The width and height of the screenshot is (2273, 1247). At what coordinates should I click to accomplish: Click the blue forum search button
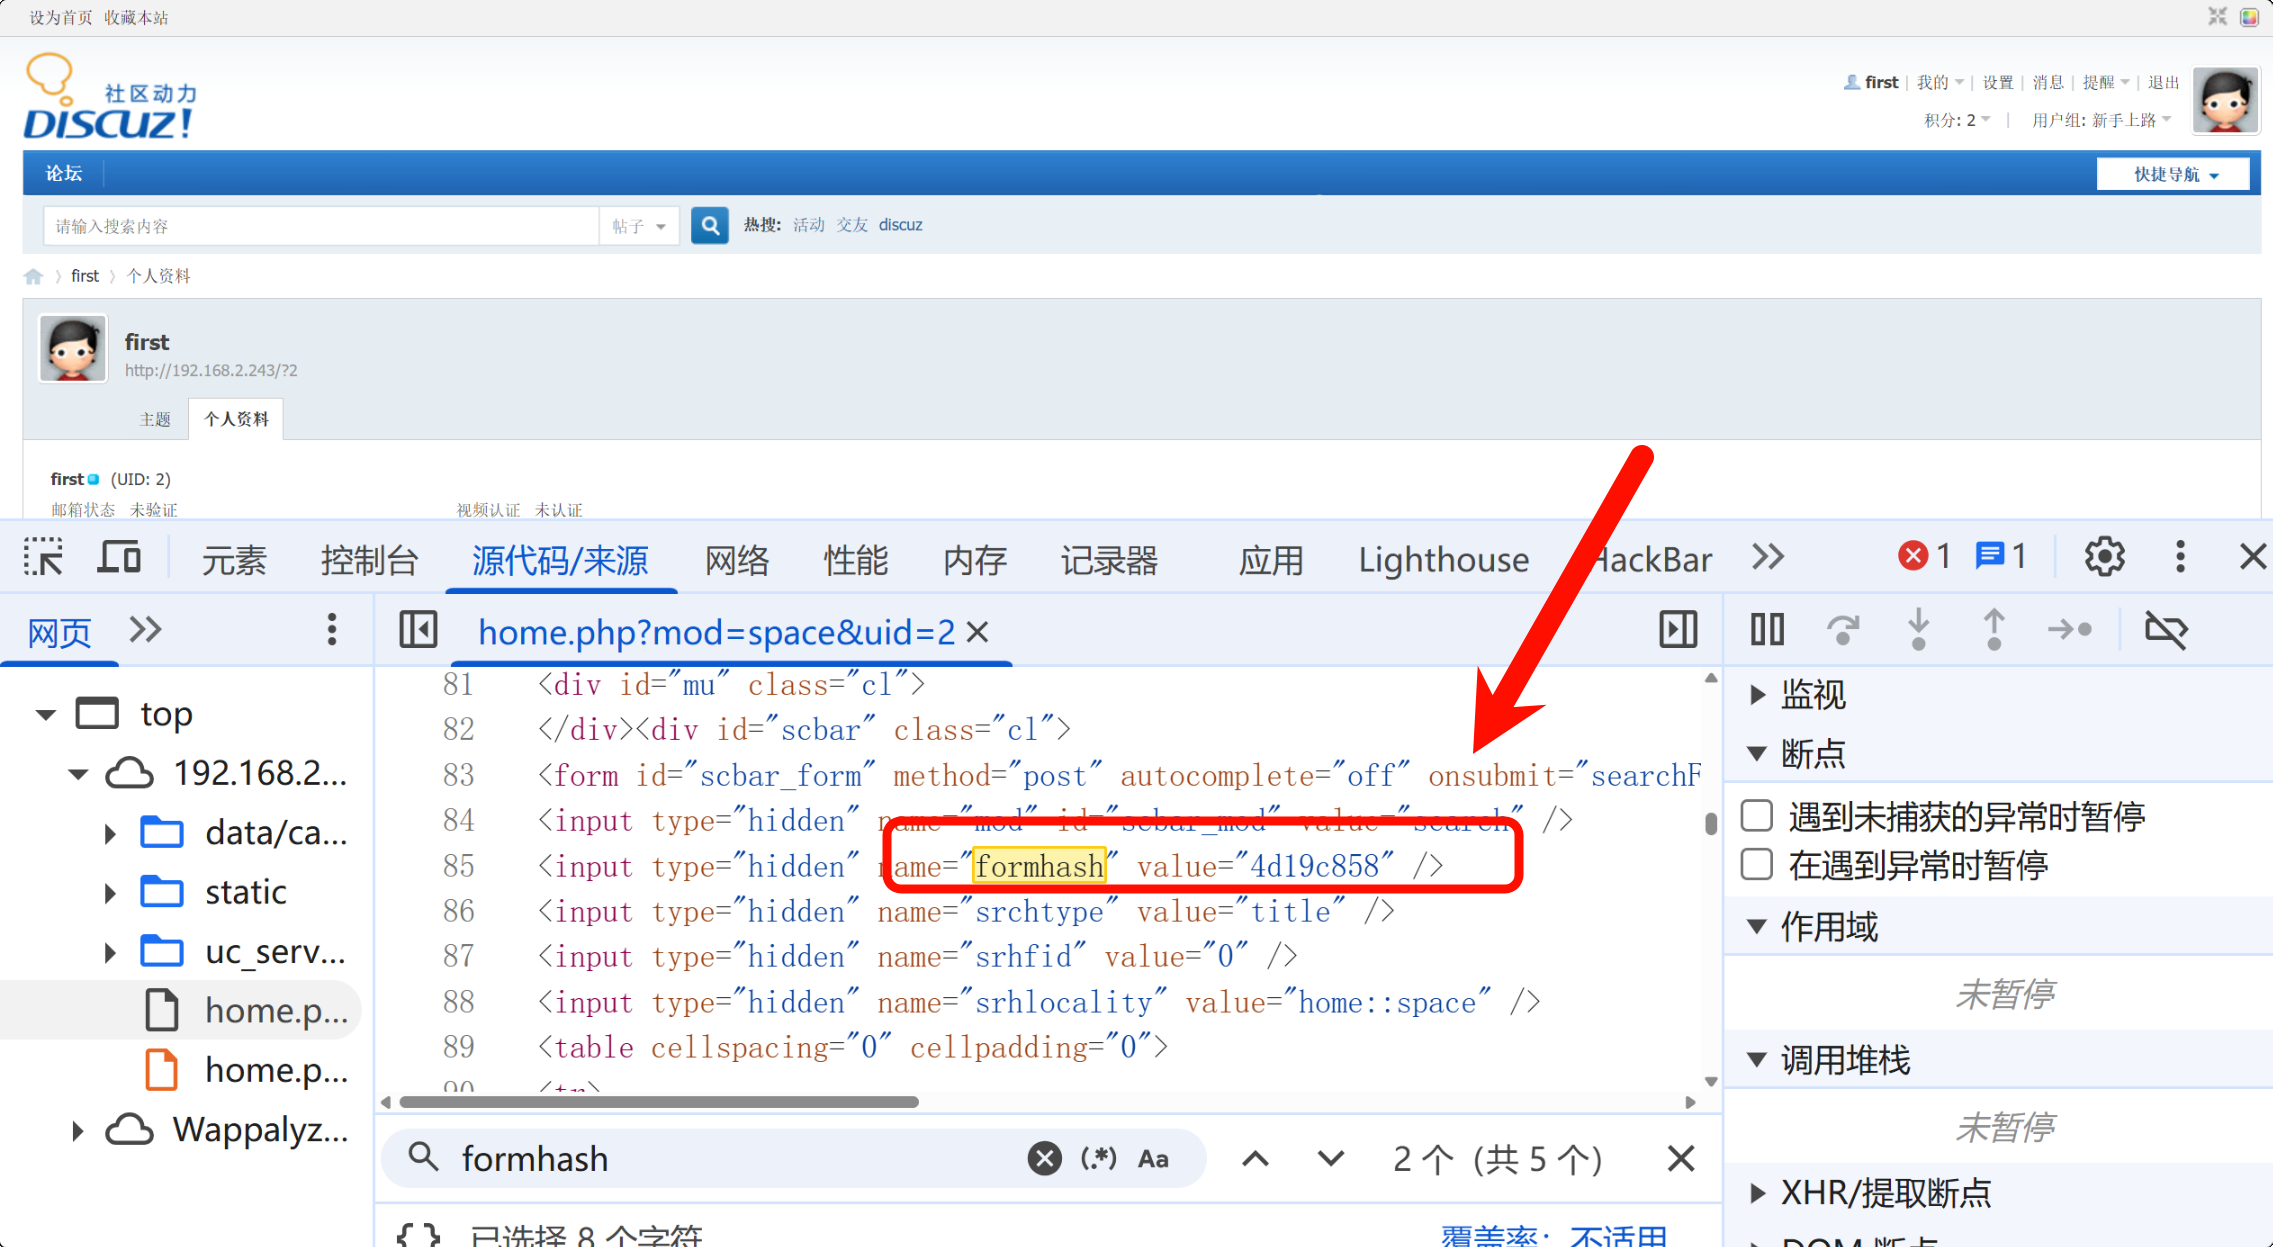point(709,226)
